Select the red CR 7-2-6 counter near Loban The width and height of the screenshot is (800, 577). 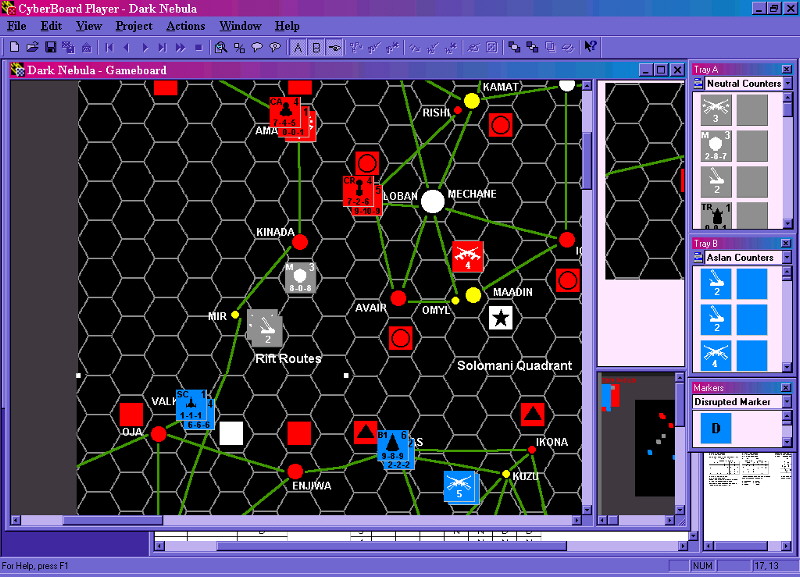click(x=358, y=191)
